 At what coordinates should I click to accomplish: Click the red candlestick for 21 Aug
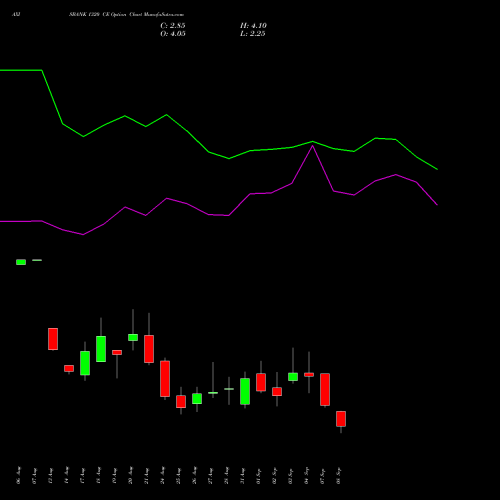(149, 349)
